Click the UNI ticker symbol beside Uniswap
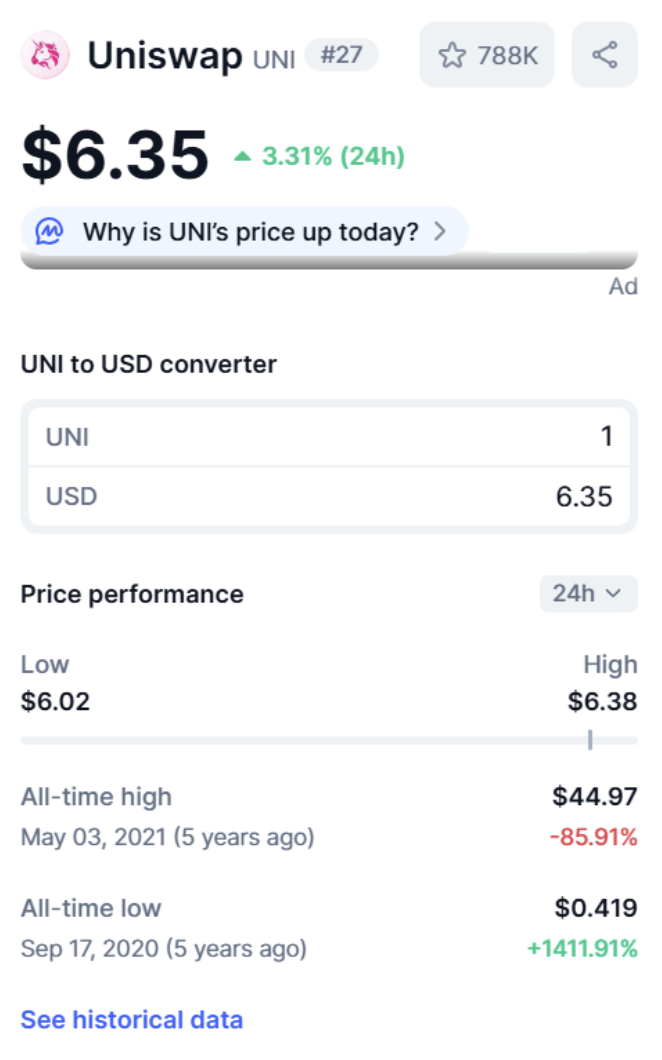 [273, 59]
